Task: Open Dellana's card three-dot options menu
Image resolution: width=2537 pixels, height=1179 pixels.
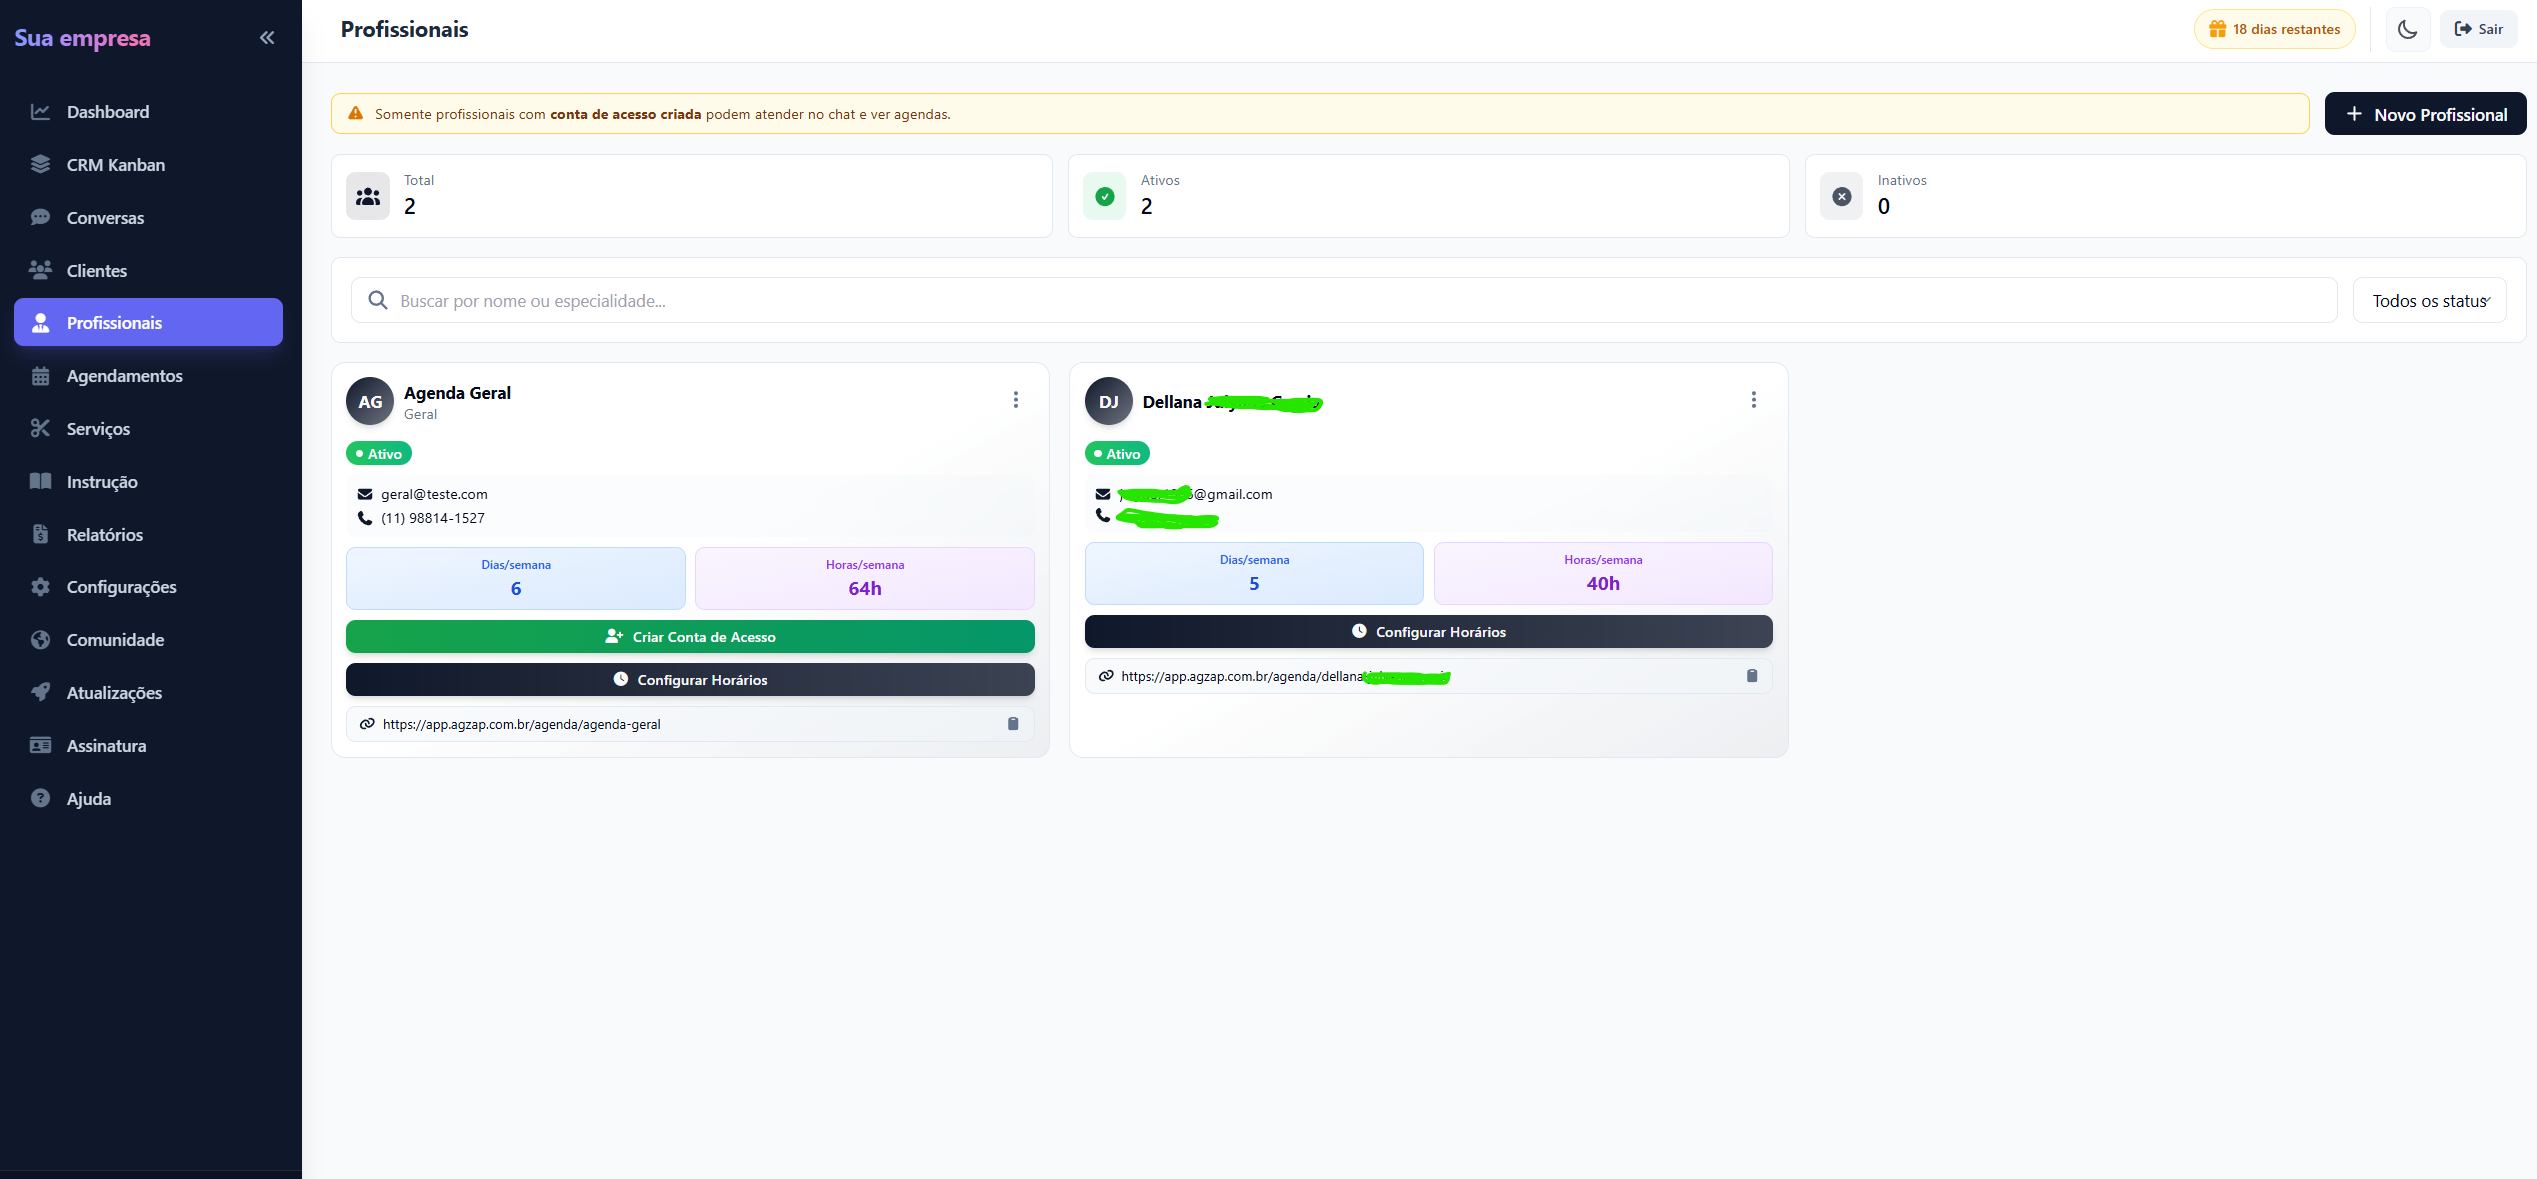Action: click(x=1753, y=400)
